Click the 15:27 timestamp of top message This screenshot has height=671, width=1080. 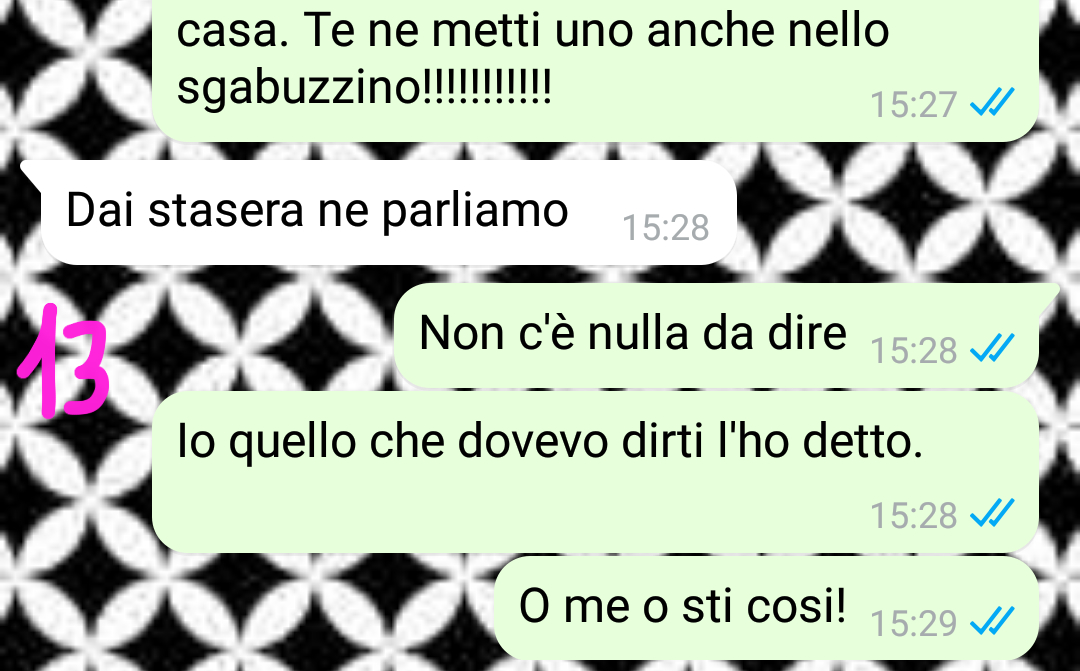[913, 105]
